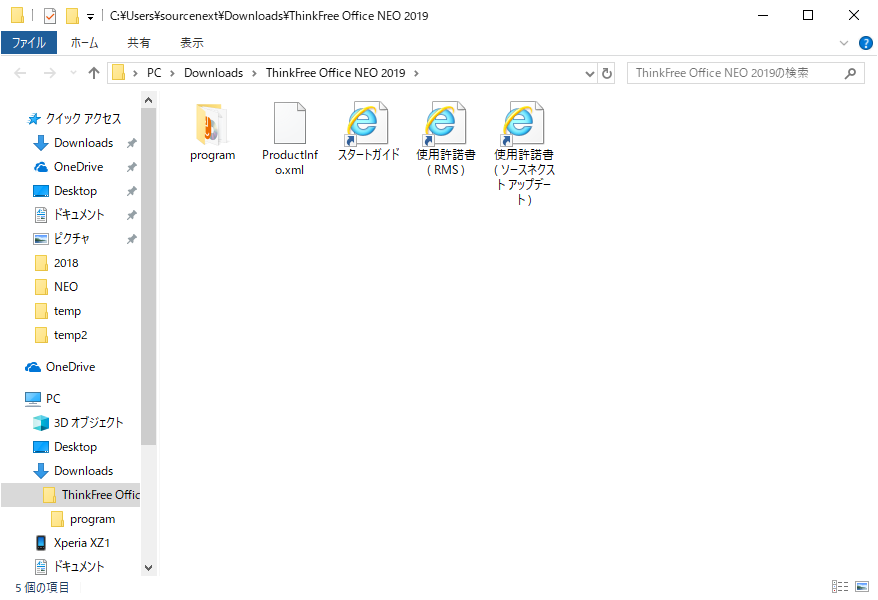Viewport: 878px width, 600px height.
Task: Click the Xperia XZ1 phone icon
Action: click(40, 542)
